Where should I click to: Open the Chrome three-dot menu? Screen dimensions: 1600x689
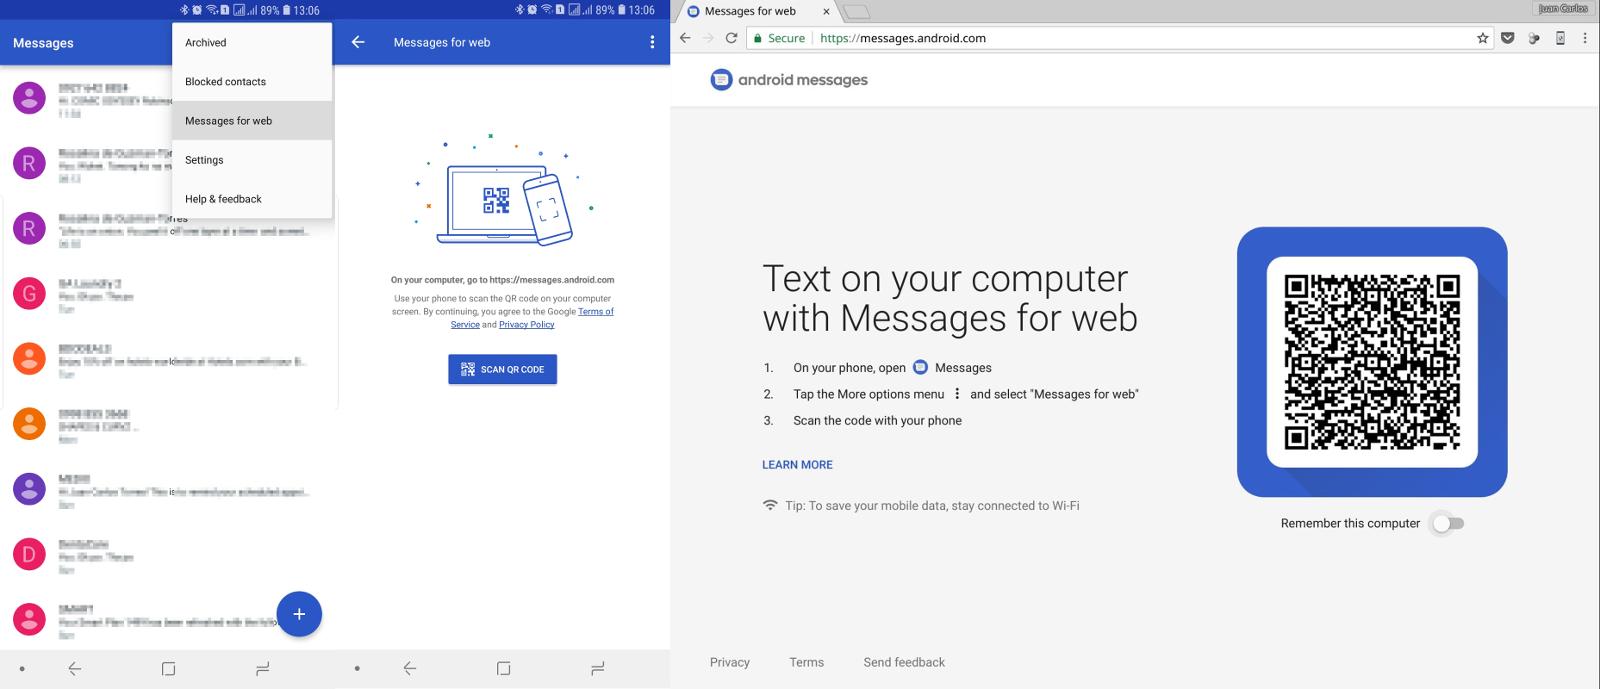tap(1585, 38)
